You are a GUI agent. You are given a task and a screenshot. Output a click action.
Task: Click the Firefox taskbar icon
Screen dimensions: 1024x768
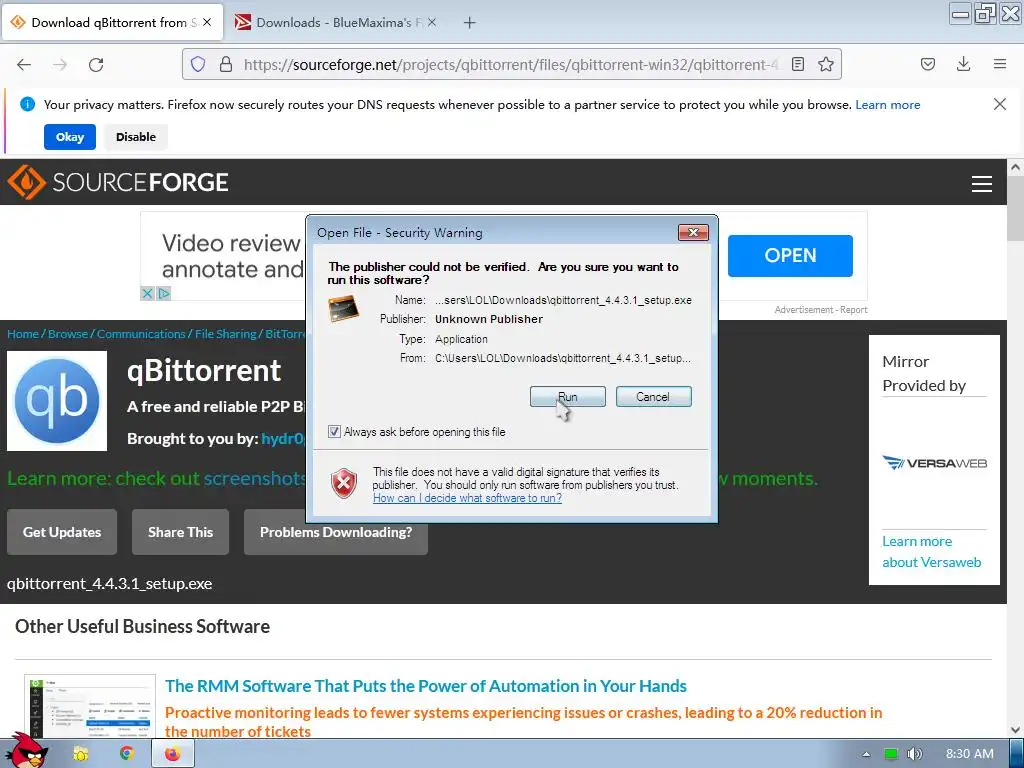click(172, 754)
